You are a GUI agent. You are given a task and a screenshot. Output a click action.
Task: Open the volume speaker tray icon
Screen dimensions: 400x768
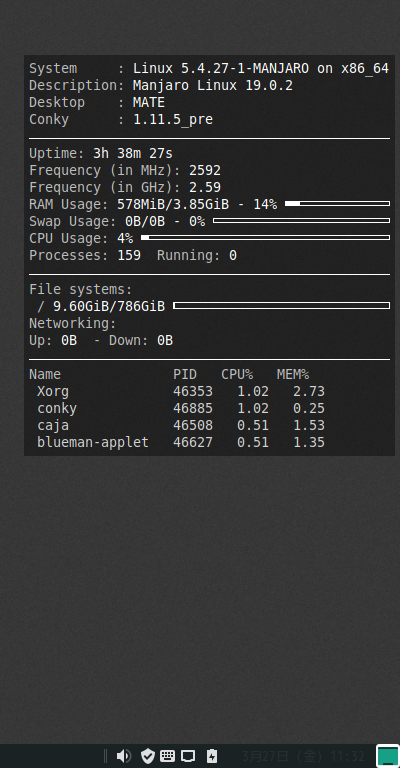124,756
